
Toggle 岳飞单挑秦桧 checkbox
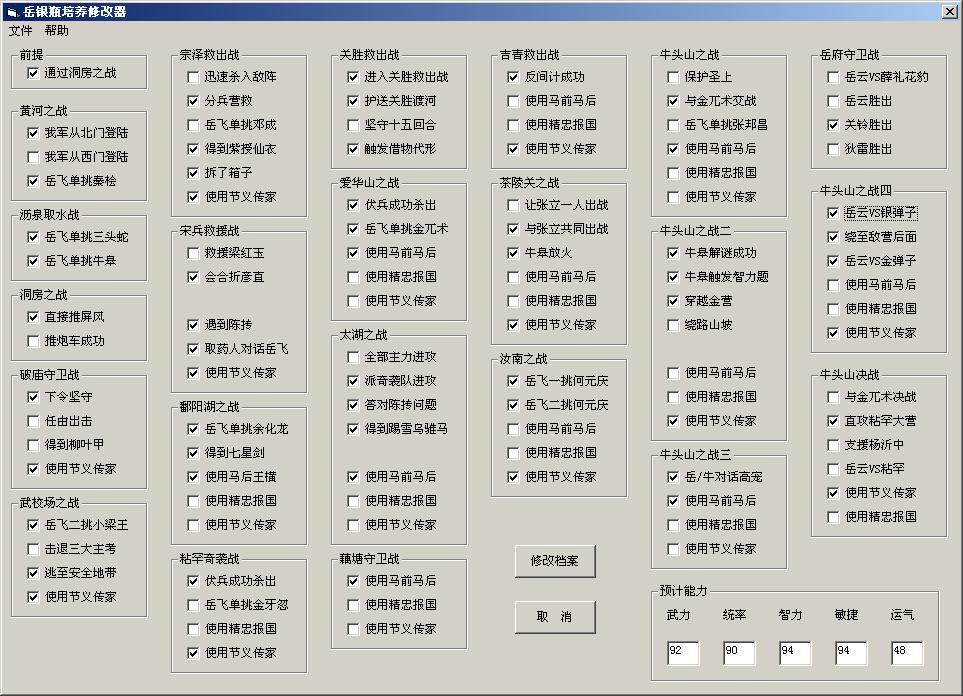(x=33, y=181)
